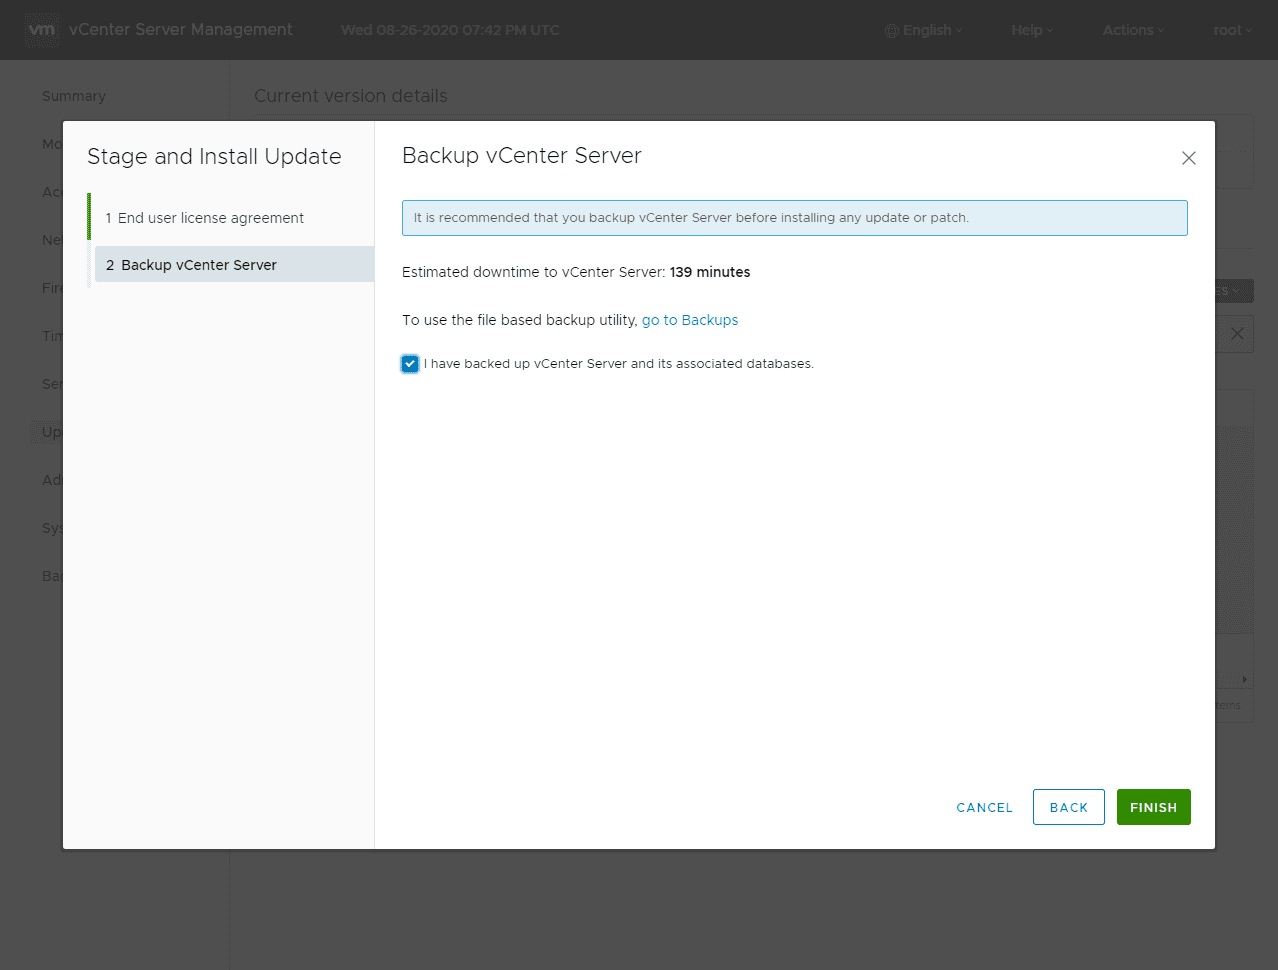Go back with the Back button

tap(1068, 807)
